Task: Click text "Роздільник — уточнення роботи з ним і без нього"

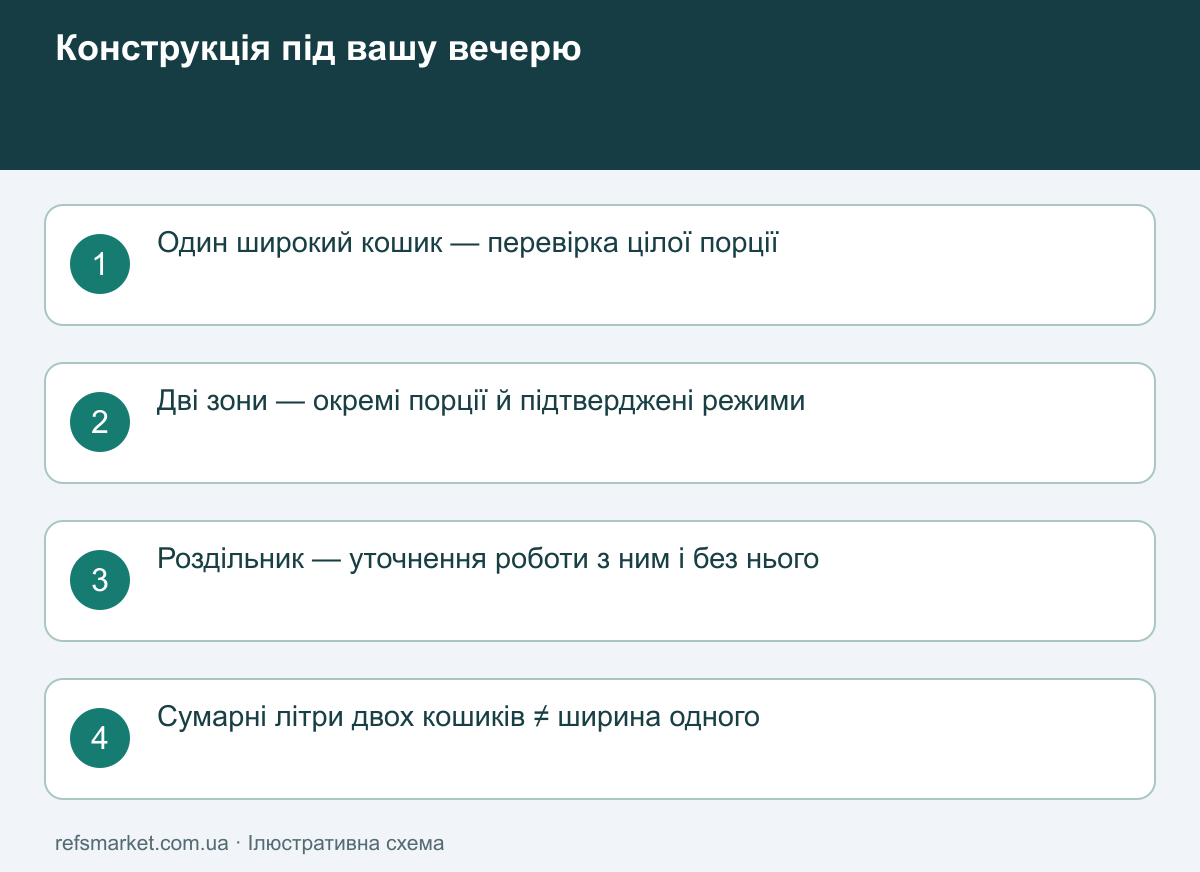Action: (488, 559)
